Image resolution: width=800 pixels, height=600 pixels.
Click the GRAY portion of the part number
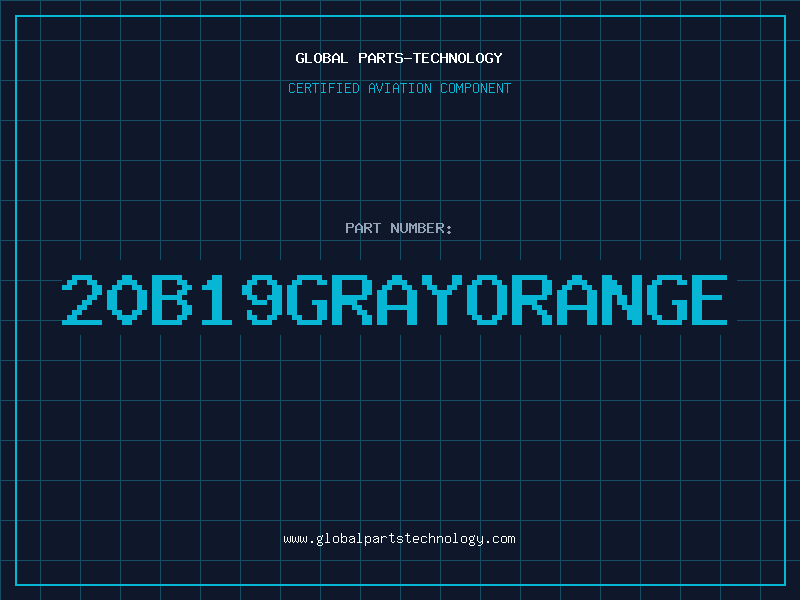375,300
